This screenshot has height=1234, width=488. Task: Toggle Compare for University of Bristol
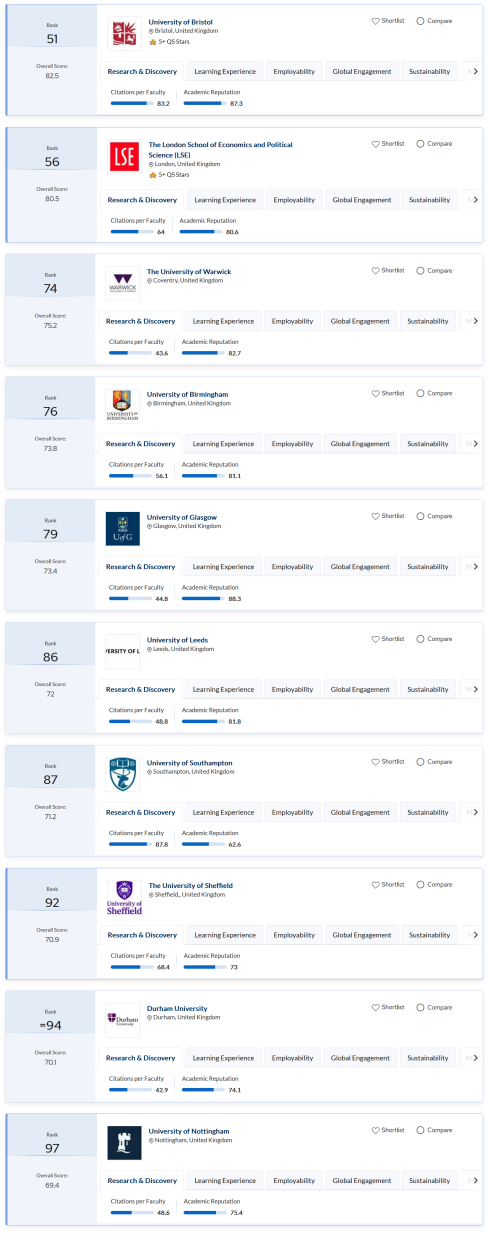[x=420, y=21]
